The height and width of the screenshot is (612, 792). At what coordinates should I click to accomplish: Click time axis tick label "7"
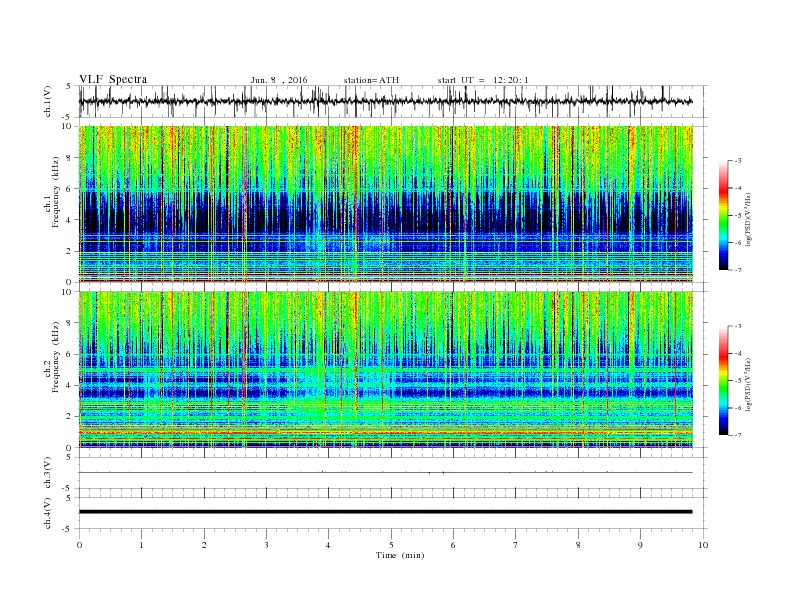pyautogui.click(x=516, y=545)
